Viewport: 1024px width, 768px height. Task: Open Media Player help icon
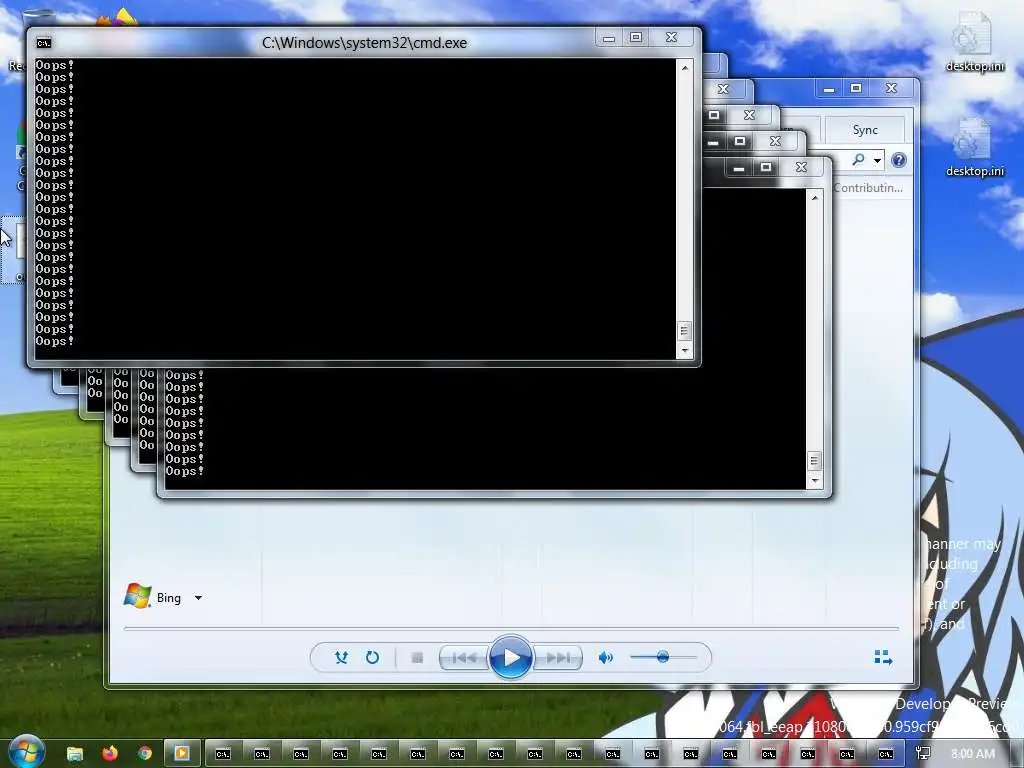coord(899,160)
